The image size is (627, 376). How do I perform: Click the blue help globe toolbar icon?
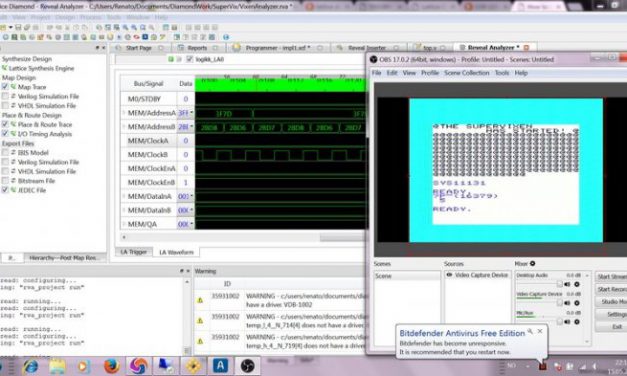pos(226,37)
